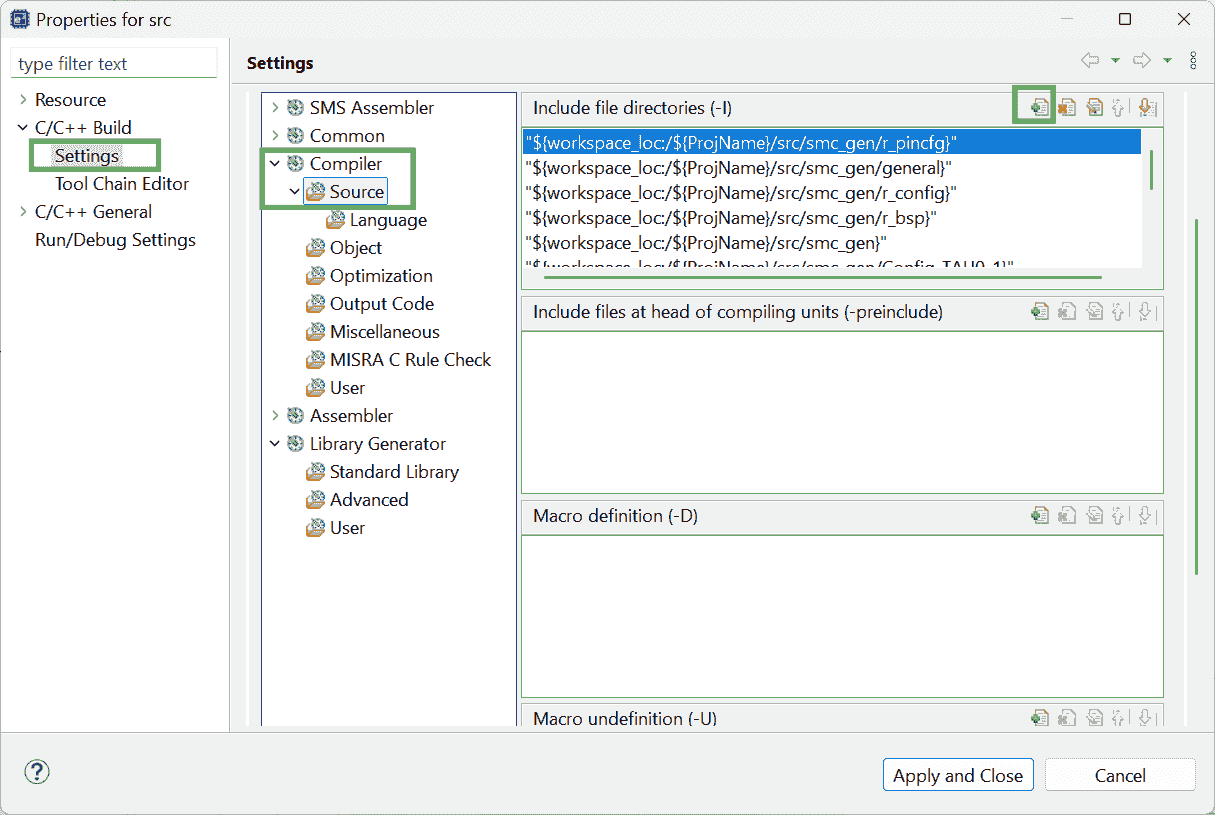This screenshot has width=1215, height=815.
Task: Click the type filter text field
Action: (113, 64)
